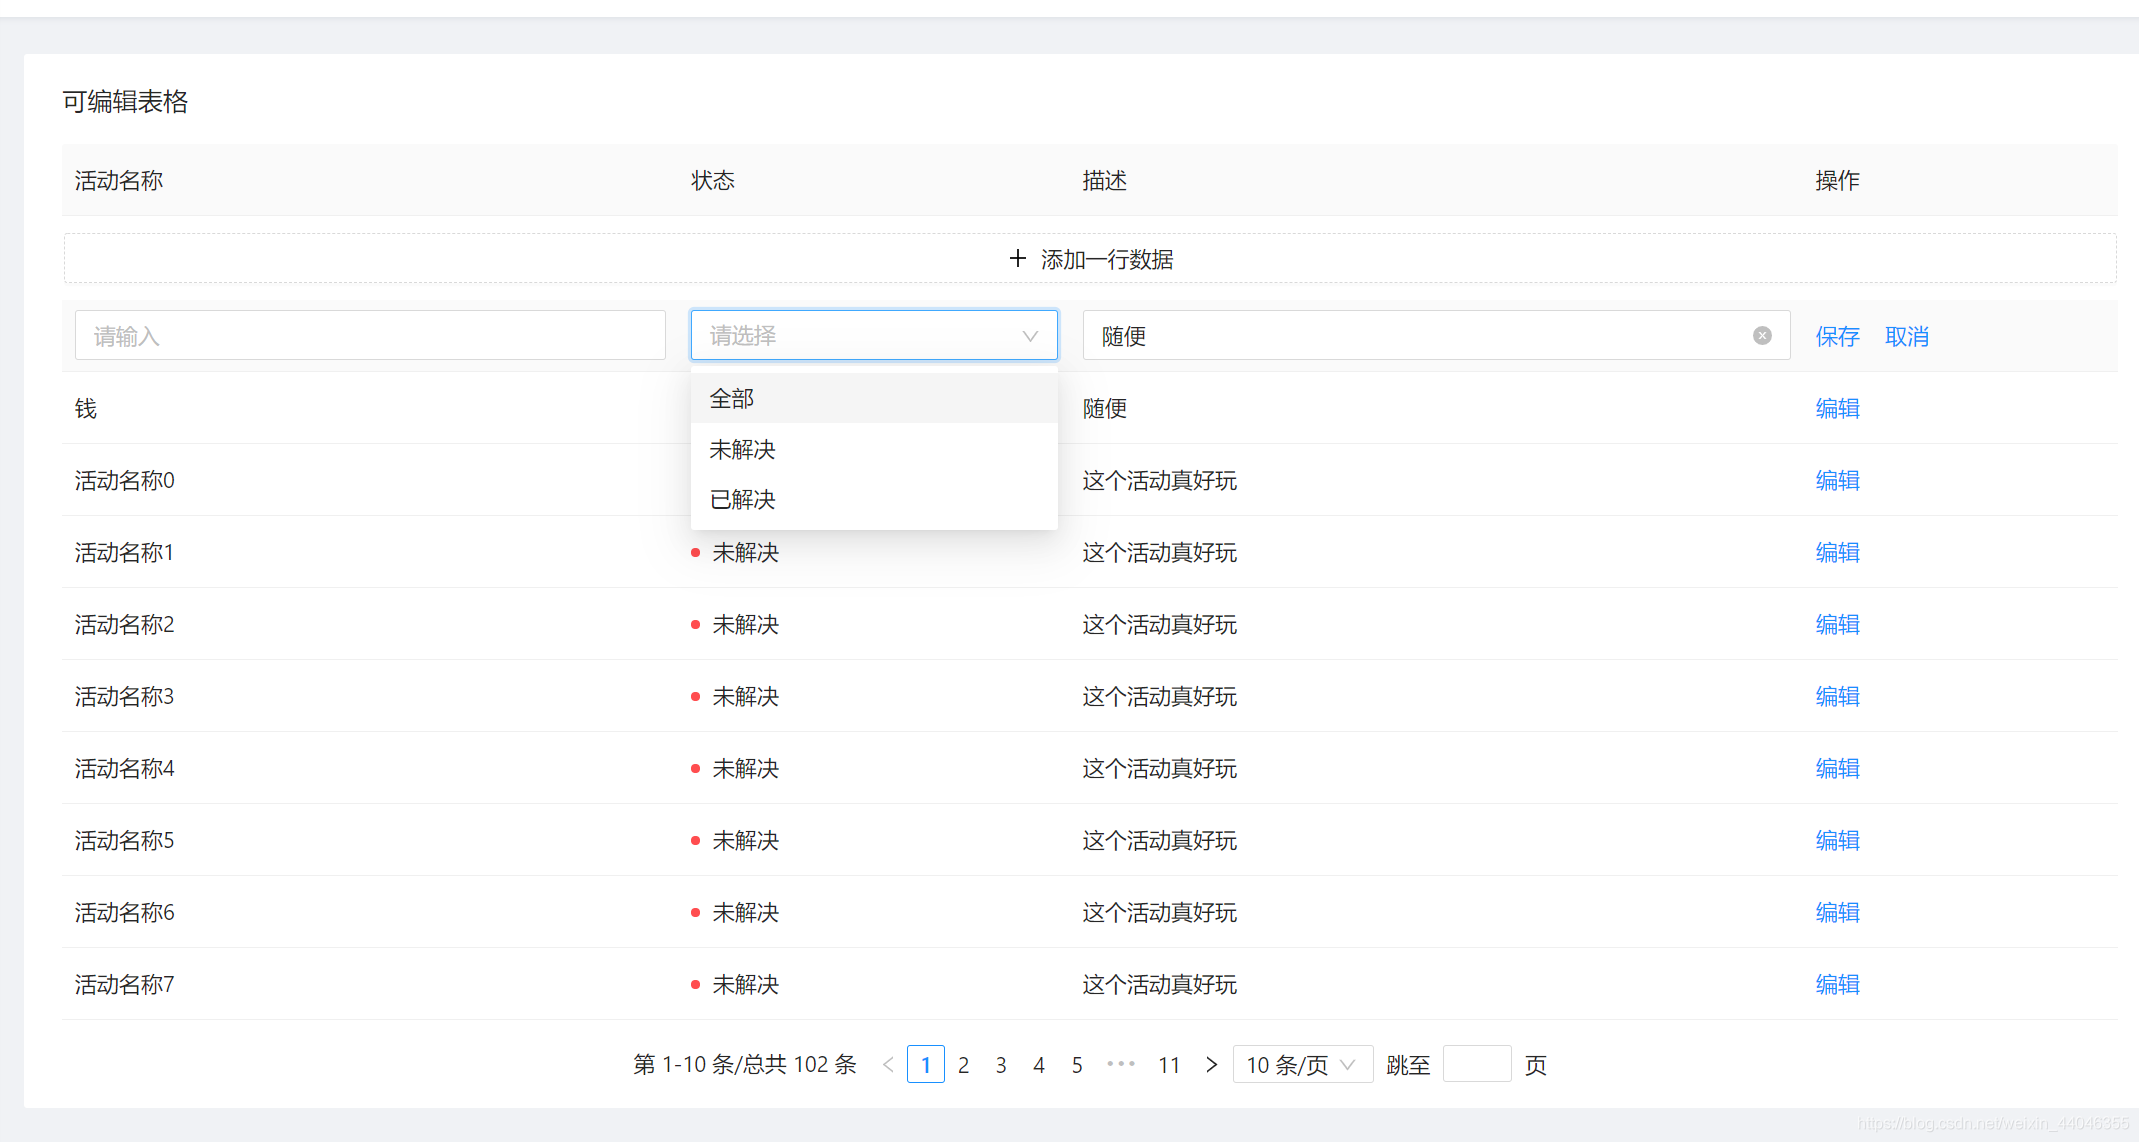The image size is (2139, 1142).
Task: Click the 状态 column header
Action: (712, 180)
